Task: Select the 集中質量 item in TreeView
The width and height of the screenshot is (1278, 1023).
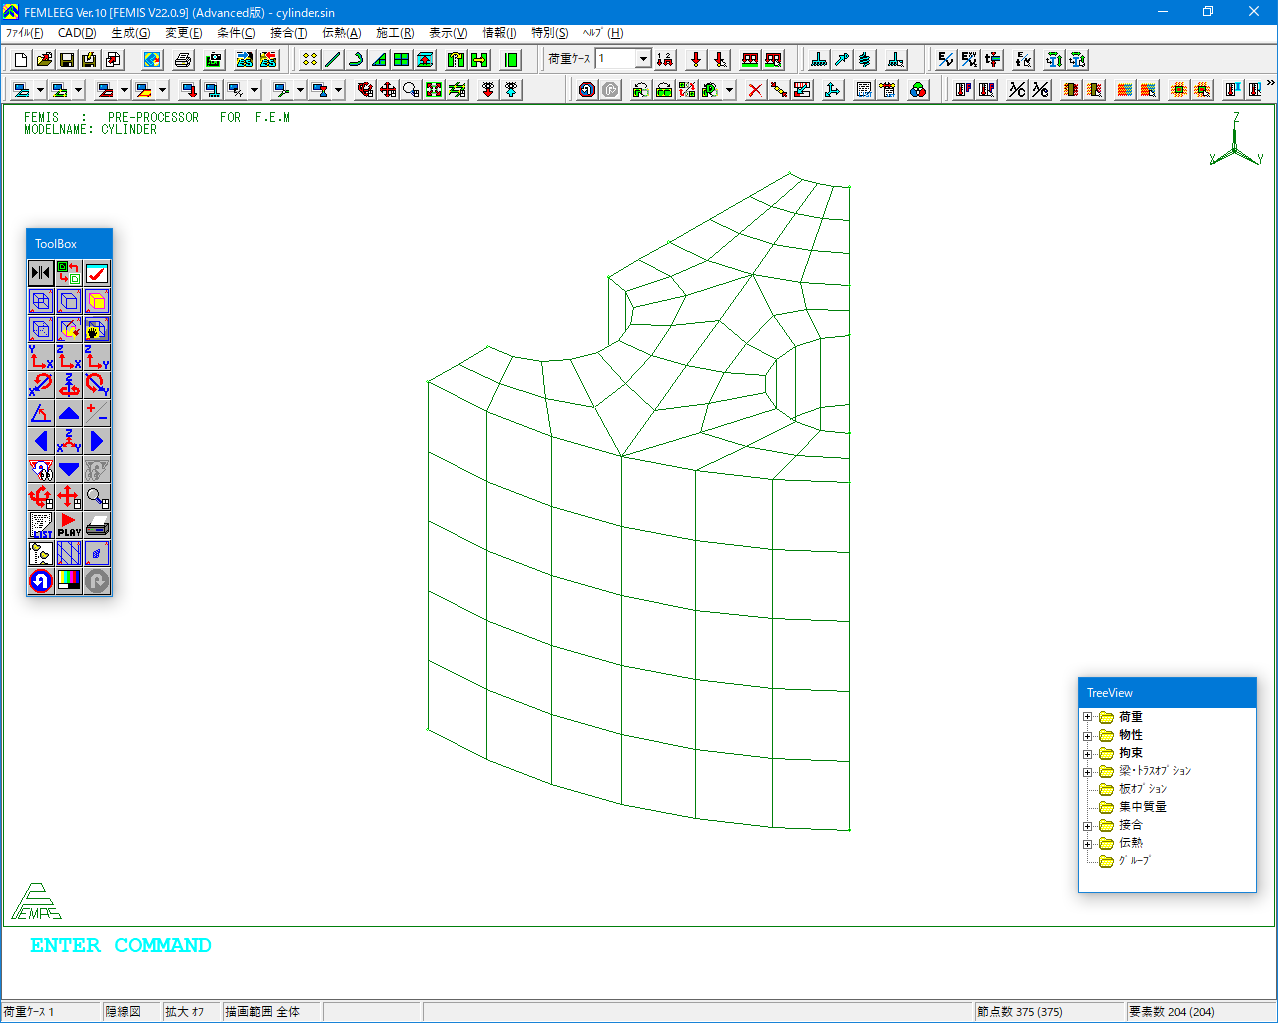Action: click(1142, 807)
